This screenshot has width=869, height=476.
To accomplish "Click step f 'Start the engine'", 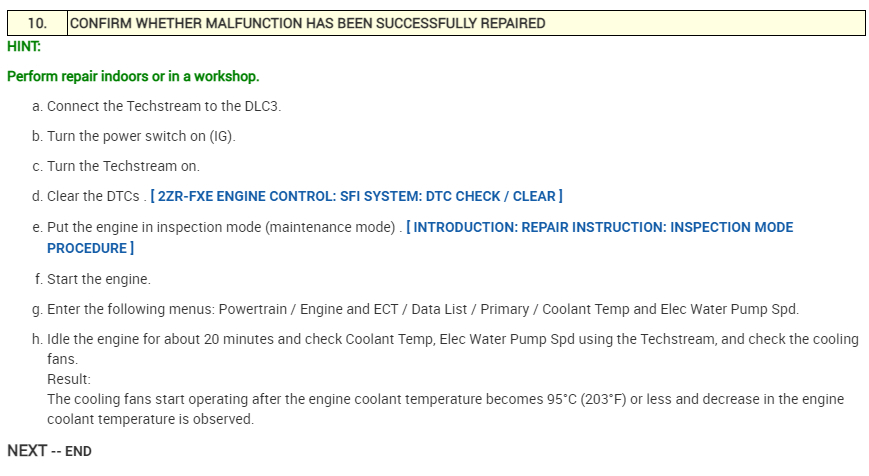I will point(98,279).
